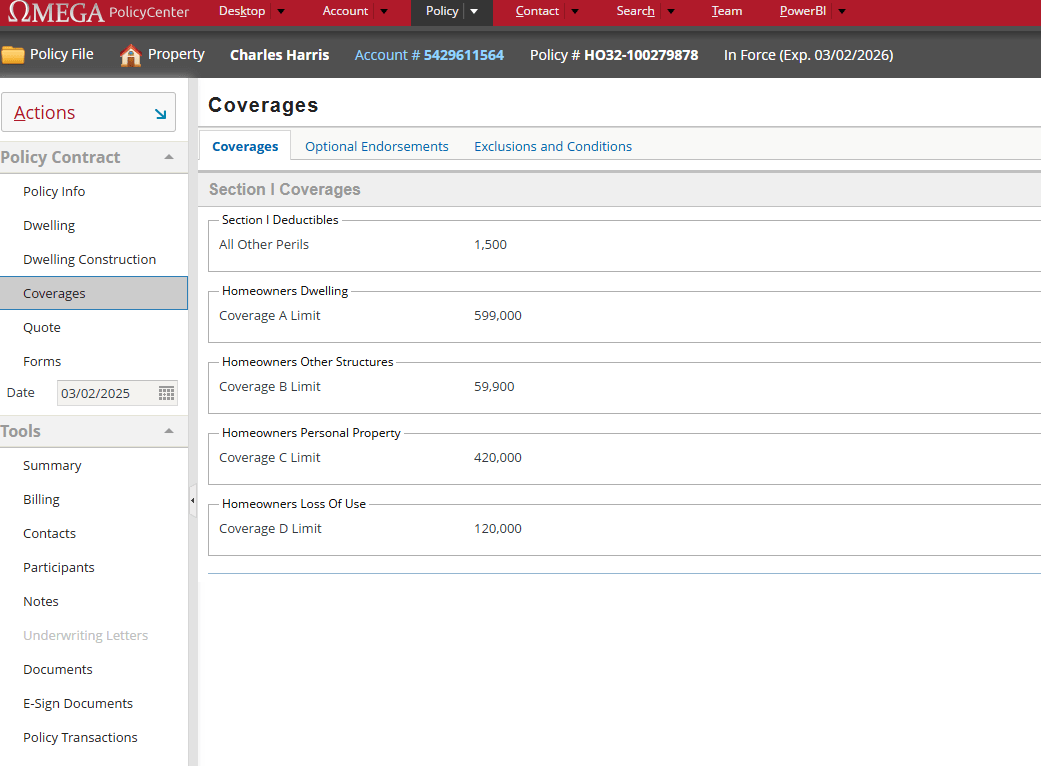Open the Desktop dropdown arrow
The image size is (1041, 766).
tap(281, 11)
